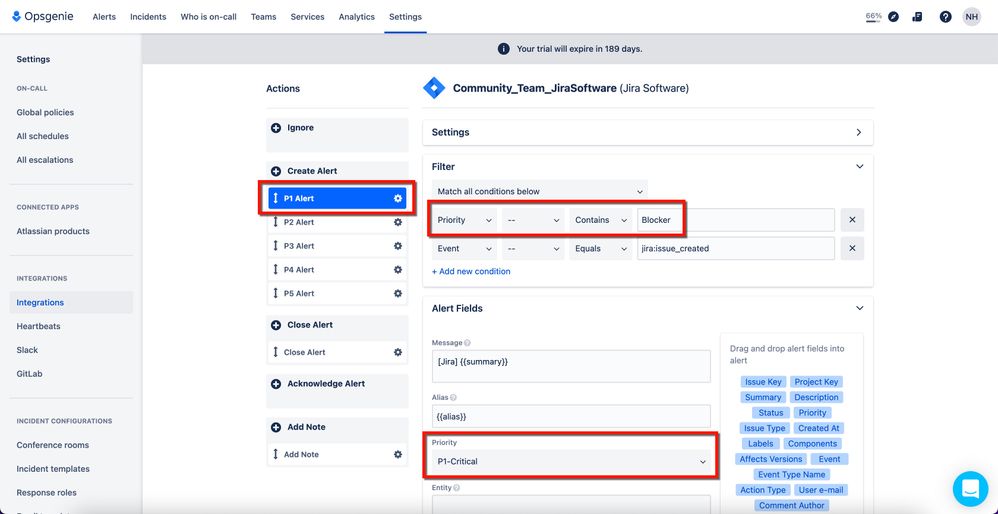Open Atlassian products in sidebar
Image resolution: width=998 pixels, height=514 pixels.
(53, 232)
